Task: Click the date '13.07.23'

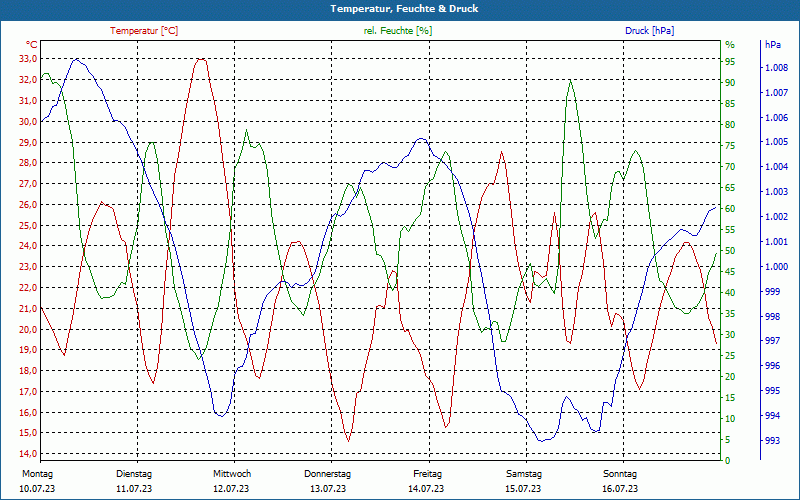Action: click(328, 489)
